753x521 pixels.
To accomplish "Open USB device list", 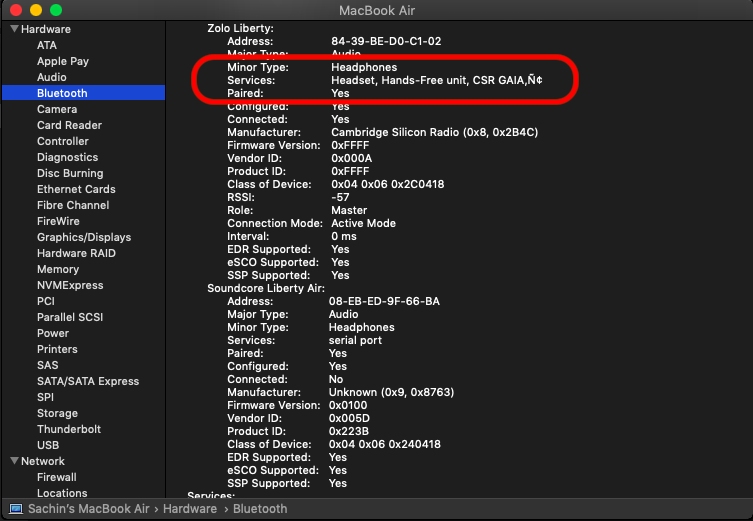I will pyautogui.click(x=48, y=445).
